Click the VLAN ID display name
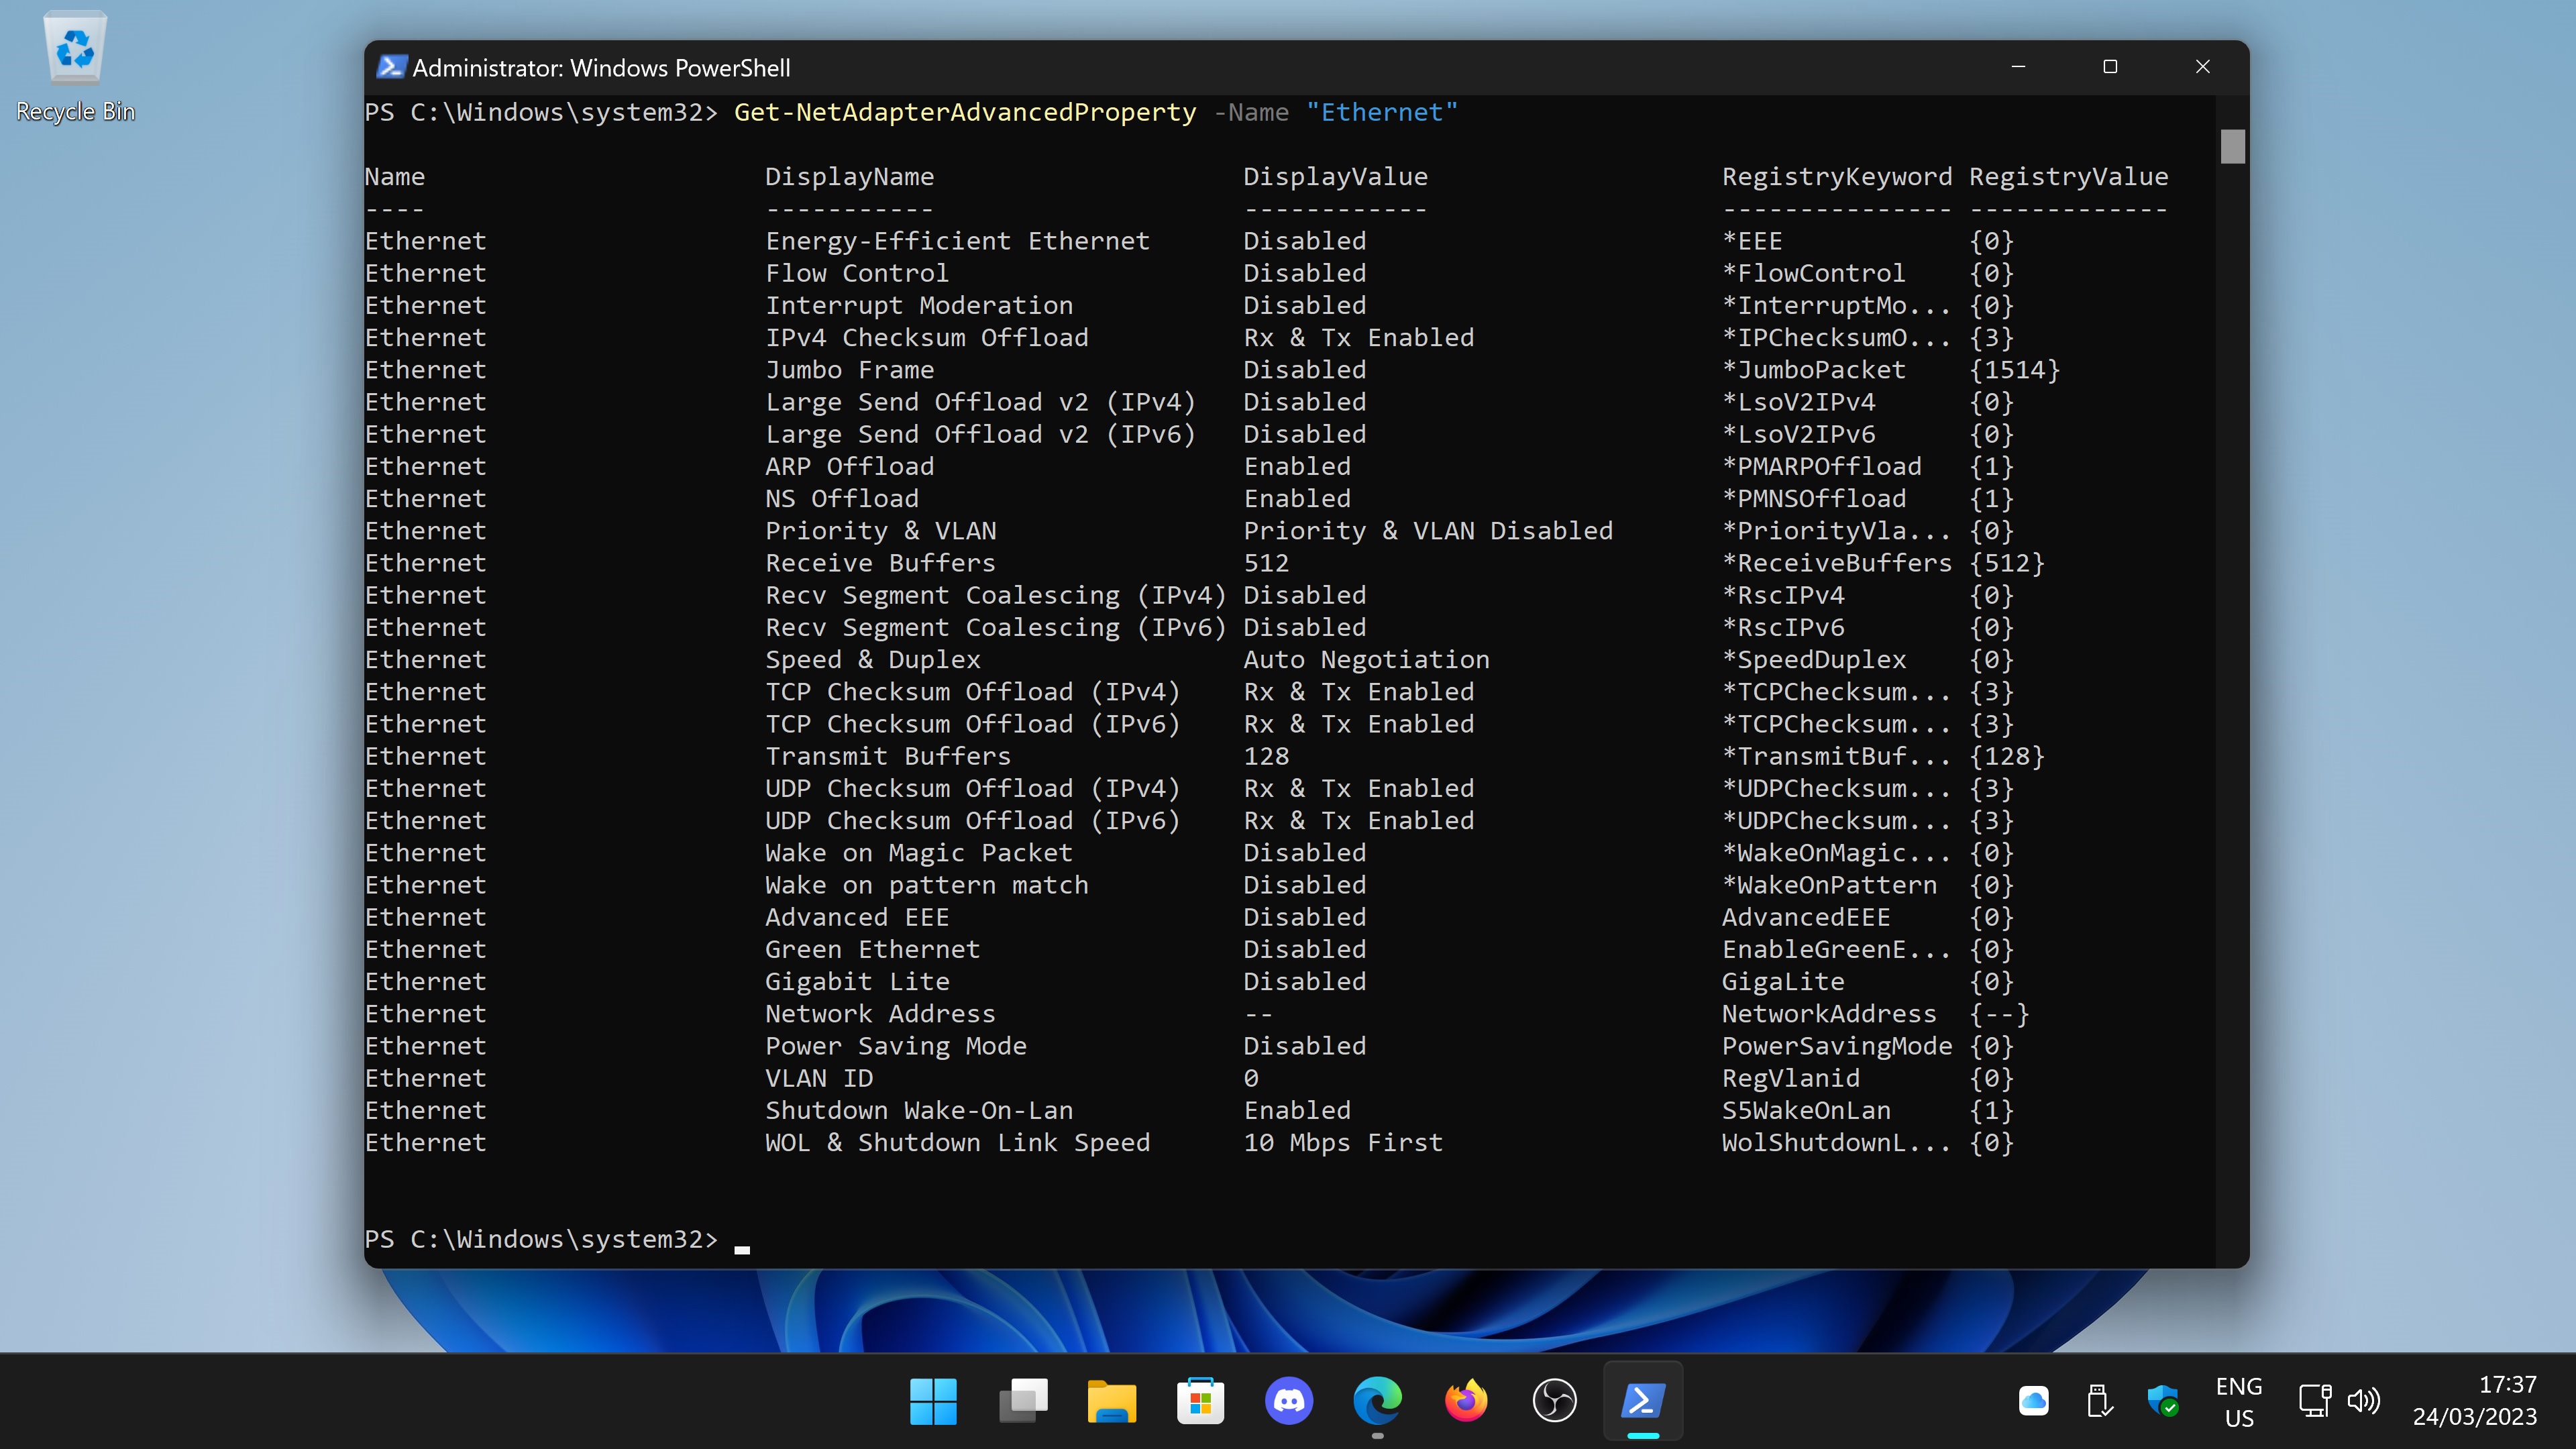Screen dimensions: 2576x1449 pyautogui.click(x=819, y=1078)
